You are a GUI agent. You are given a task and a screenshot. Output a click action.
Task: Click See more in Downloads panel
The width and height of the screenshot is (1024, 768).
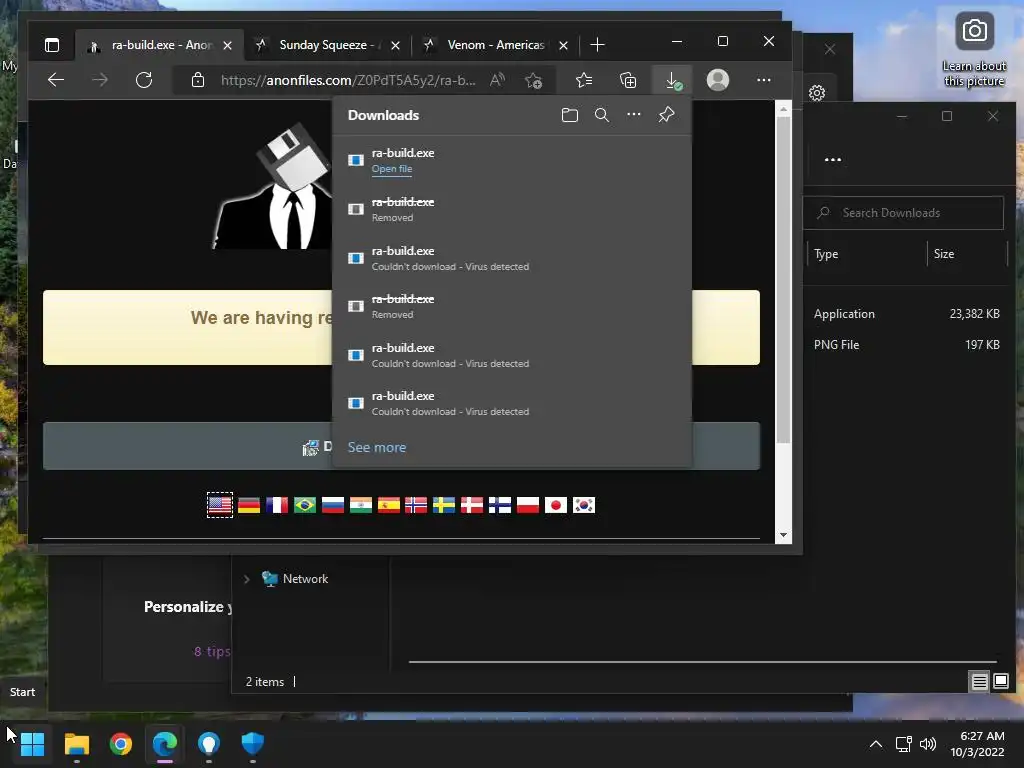[x=377, y=447]
